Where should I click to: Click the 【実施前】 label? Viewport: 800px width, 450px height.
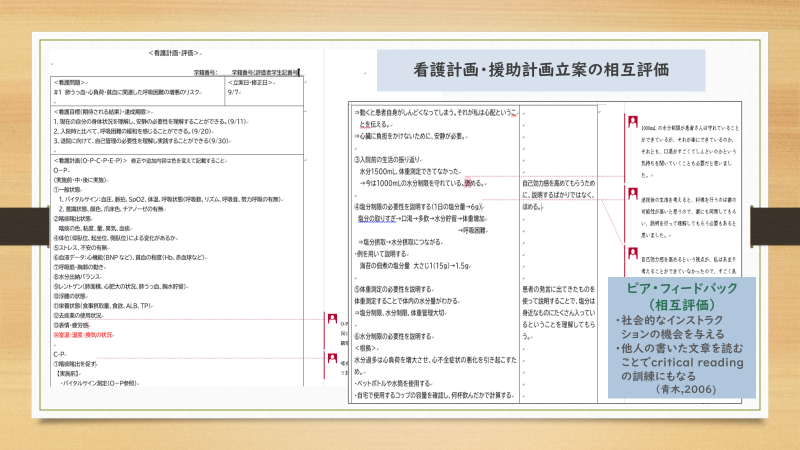(x=68, y=373)
